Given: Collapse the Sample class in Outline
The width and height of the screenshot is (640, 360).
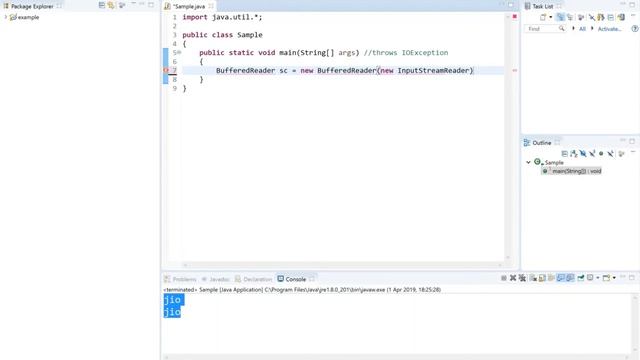Looking at the screenshot, I should point(528,162).
